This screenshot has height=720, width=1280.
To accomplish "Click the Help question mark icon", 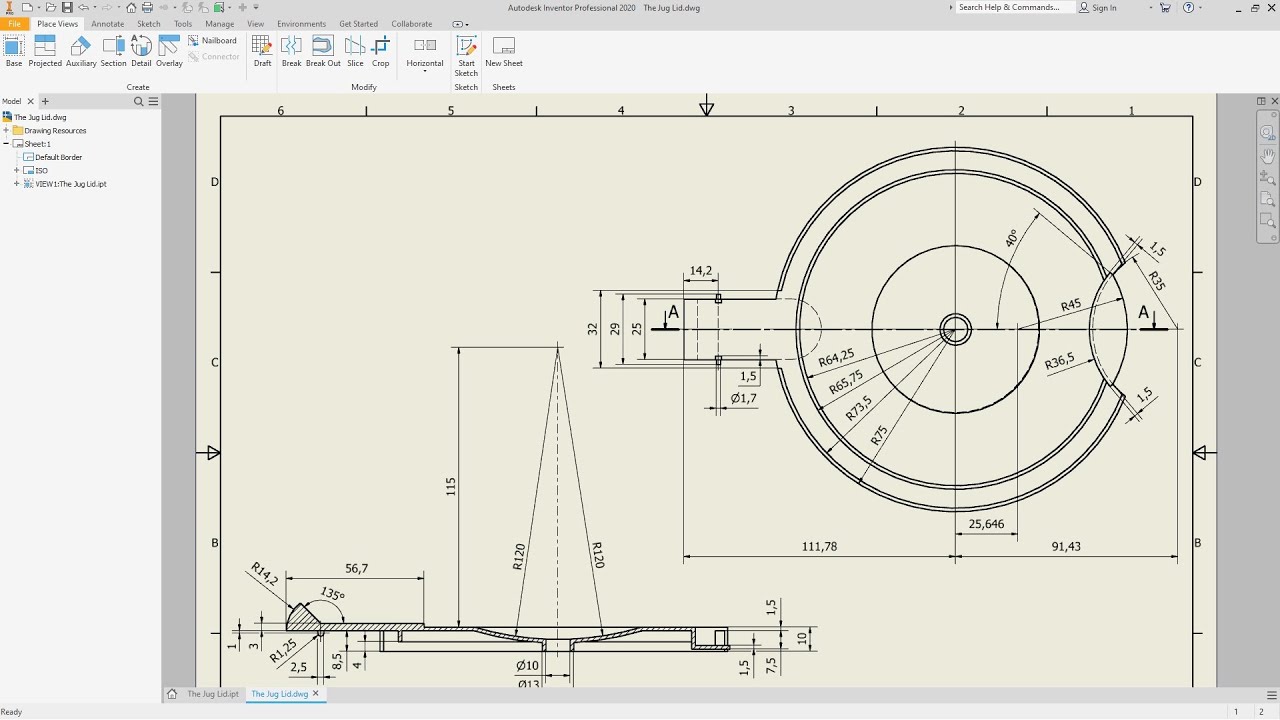I will (1188, 7).
